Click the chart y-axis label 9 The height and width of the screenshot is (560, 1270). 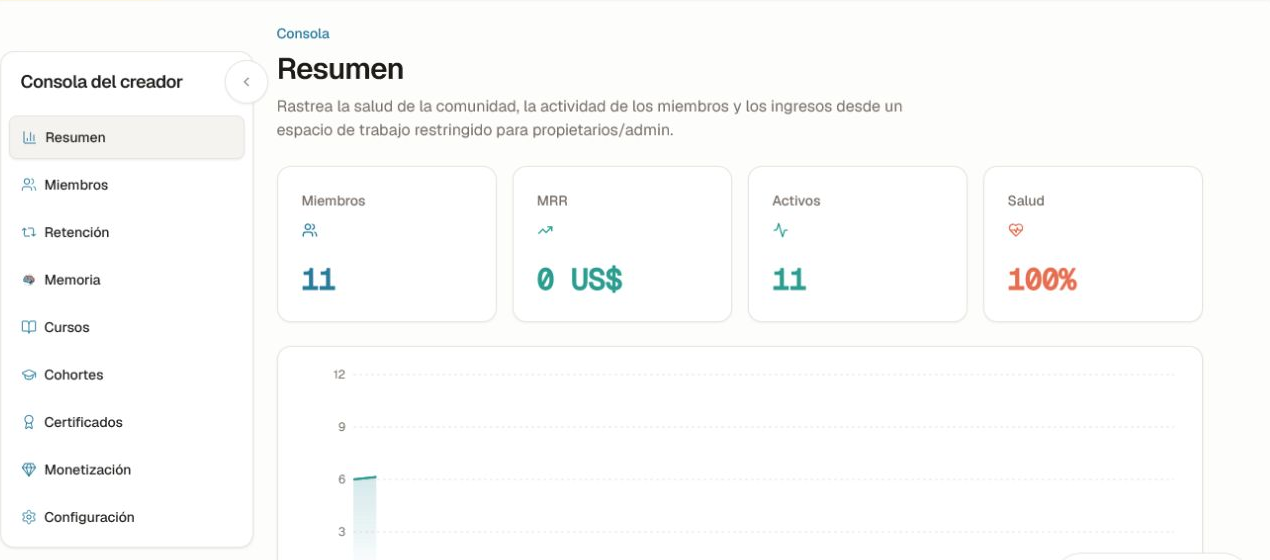tap(342, 427)
